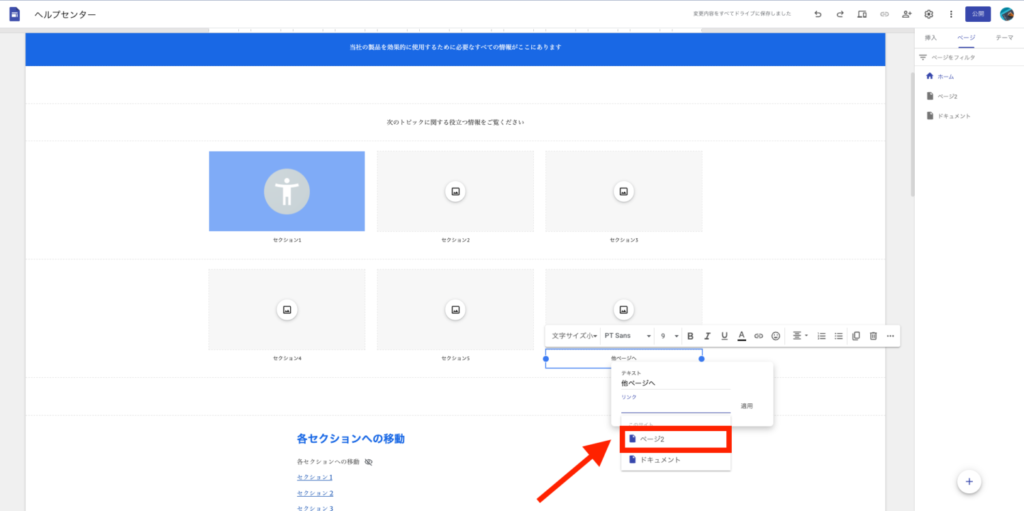Delete the selected text box

tap(873, 336)
